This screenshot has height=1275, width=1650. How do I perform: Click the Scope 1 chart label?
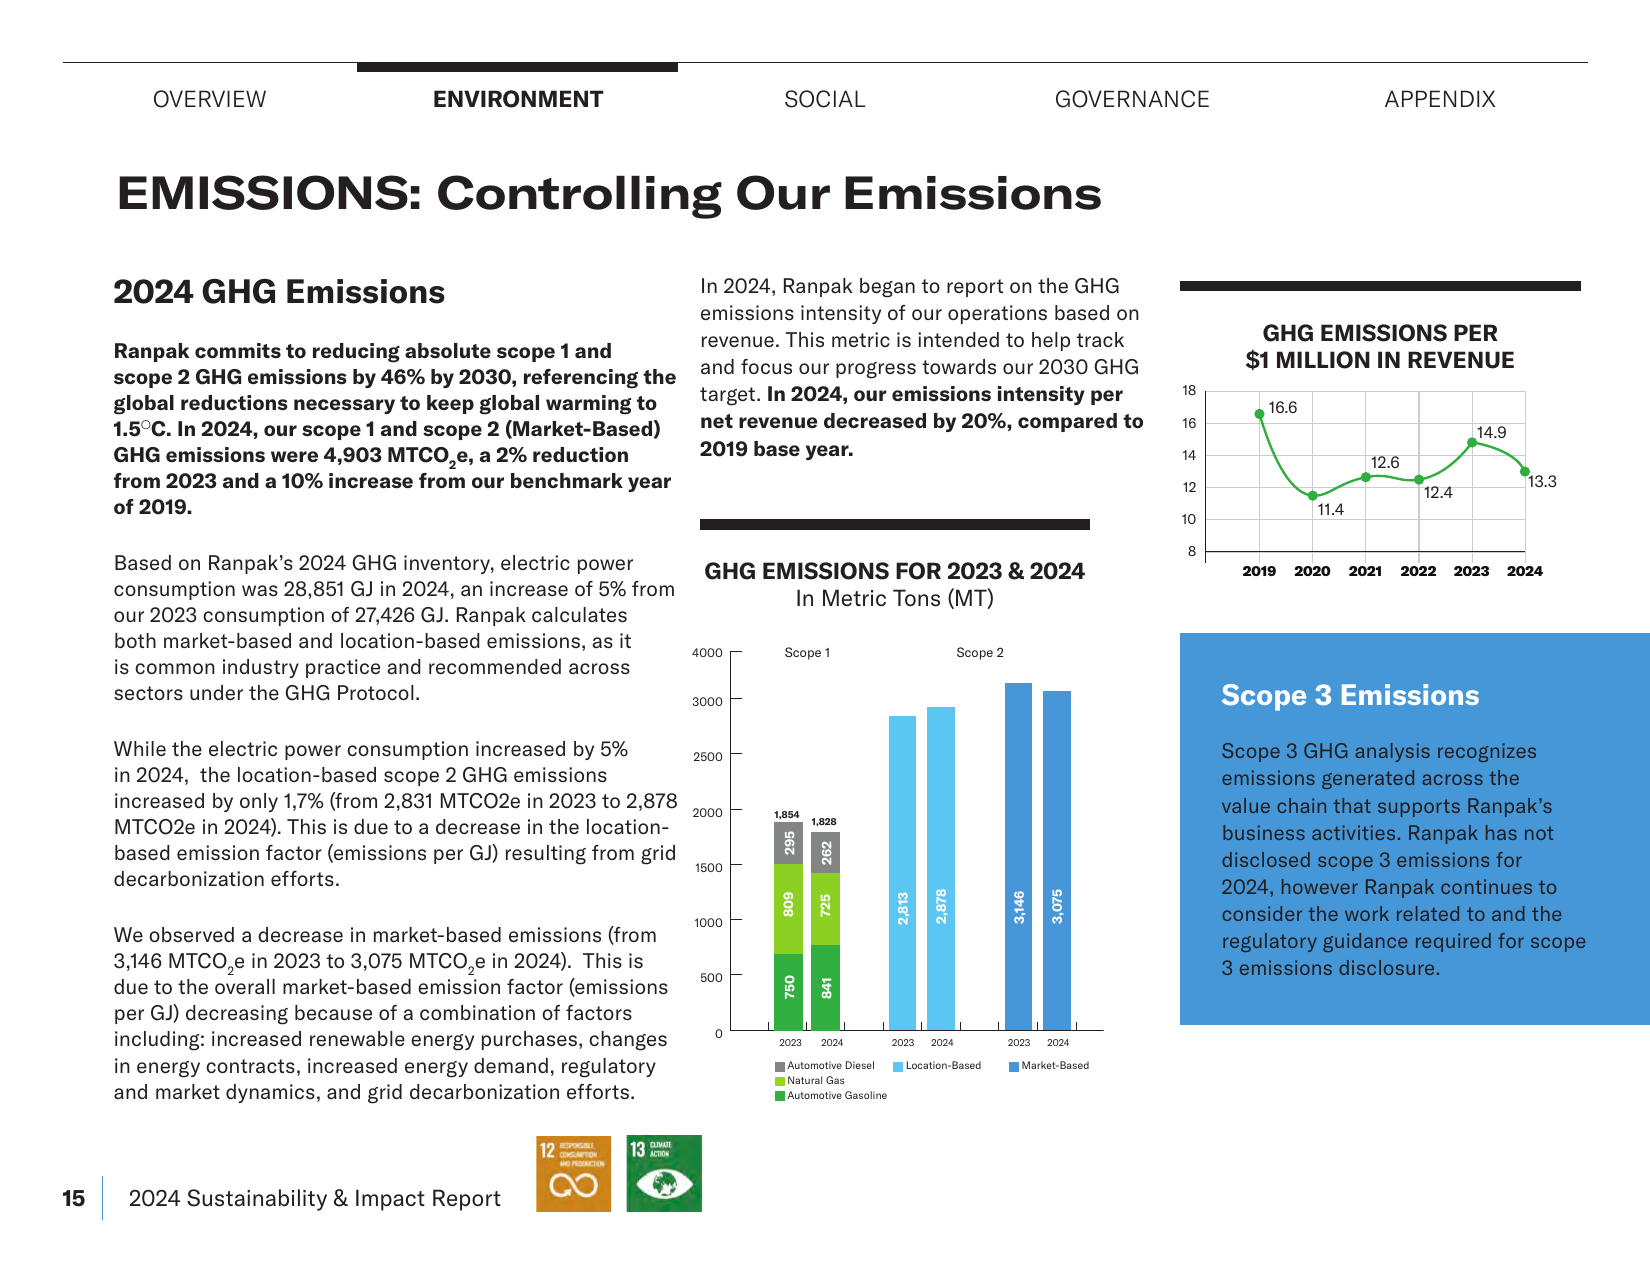[x=807, y=653]
